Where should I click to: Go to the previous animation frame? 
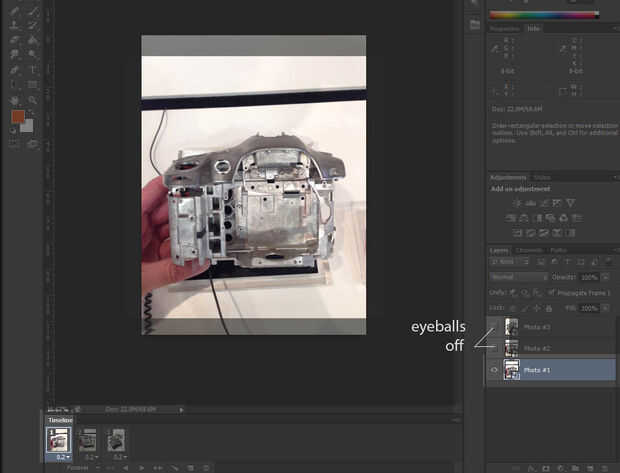click(x=125, y=468)
